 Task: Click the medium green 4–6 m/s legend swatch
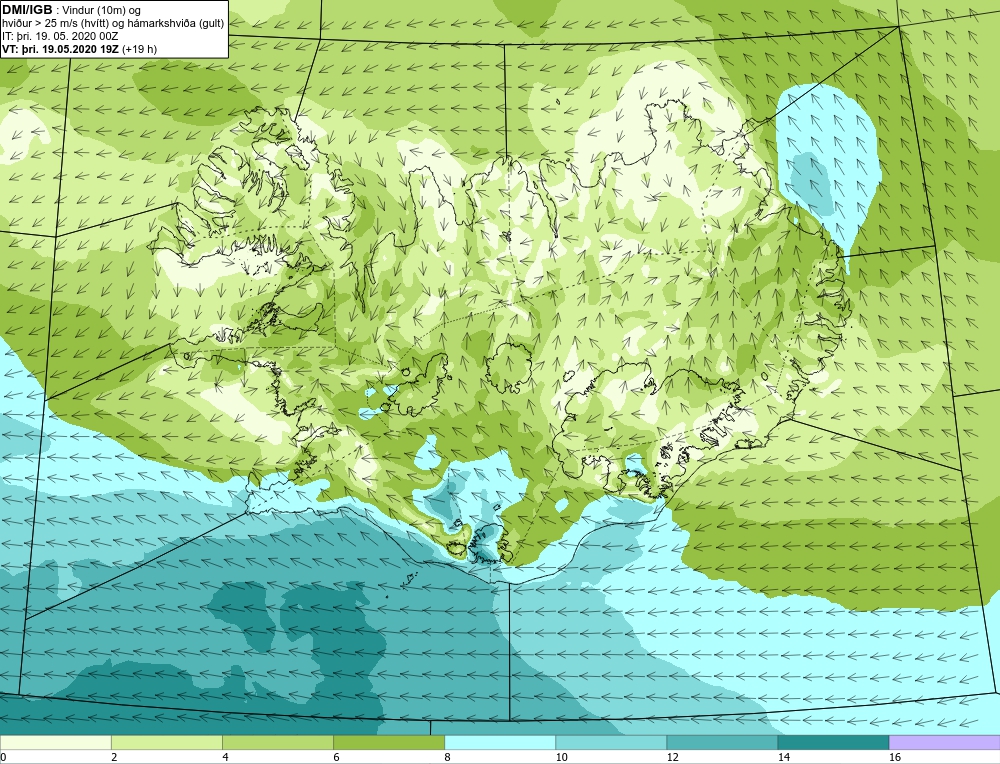click(277, 742)
